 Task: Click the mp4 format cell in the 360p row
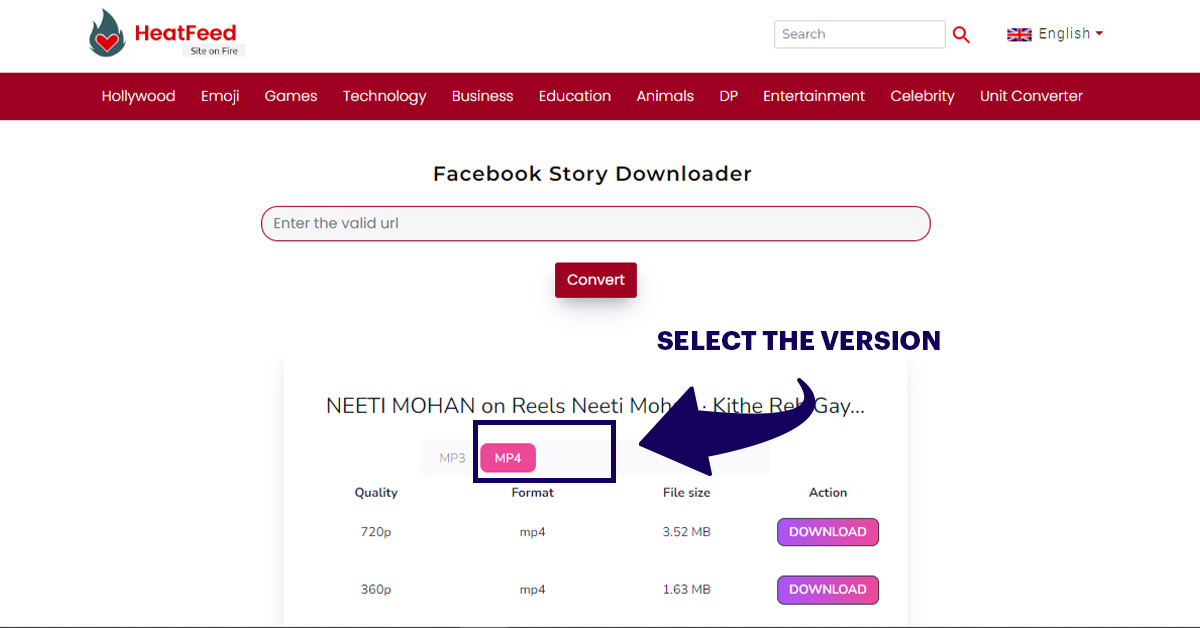(533, 590)
